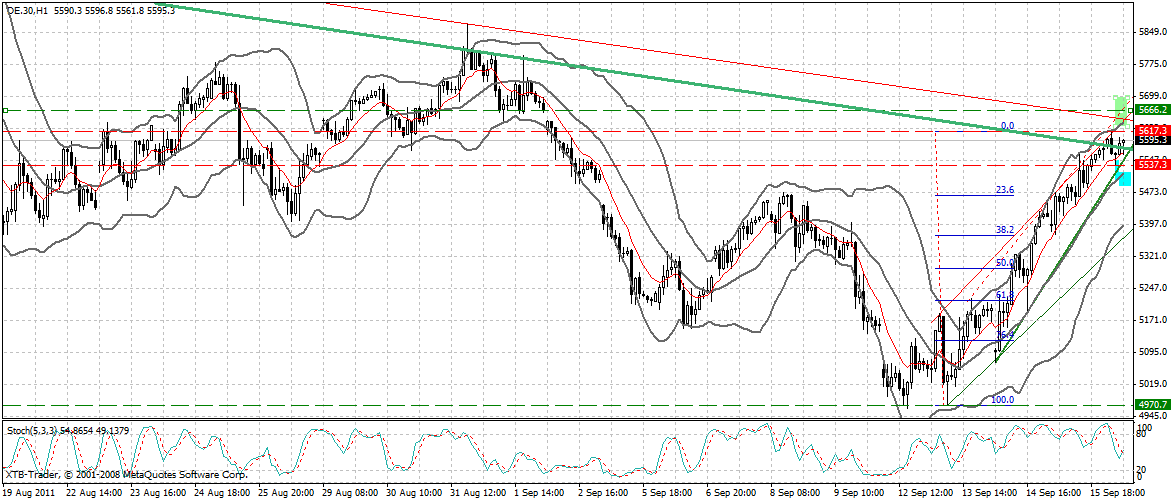Screen dimensions: 1171x500
Task: Click the 5849.0 value on price scale
Action: coord(1151,32)
